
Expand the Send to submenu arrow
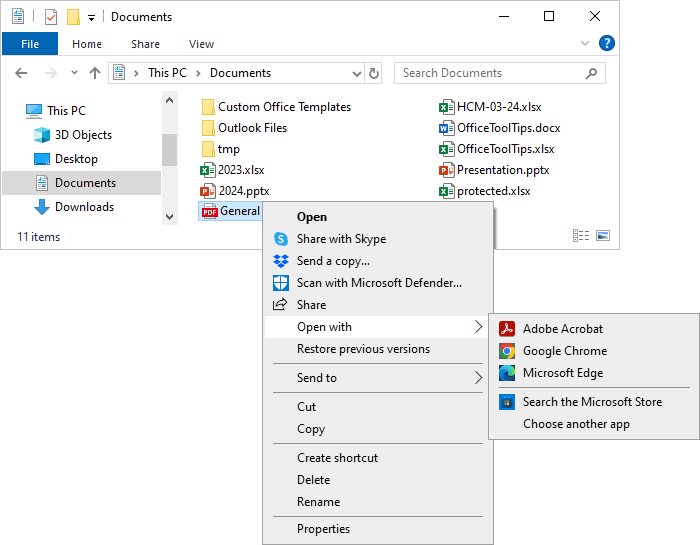coord(478,378)
